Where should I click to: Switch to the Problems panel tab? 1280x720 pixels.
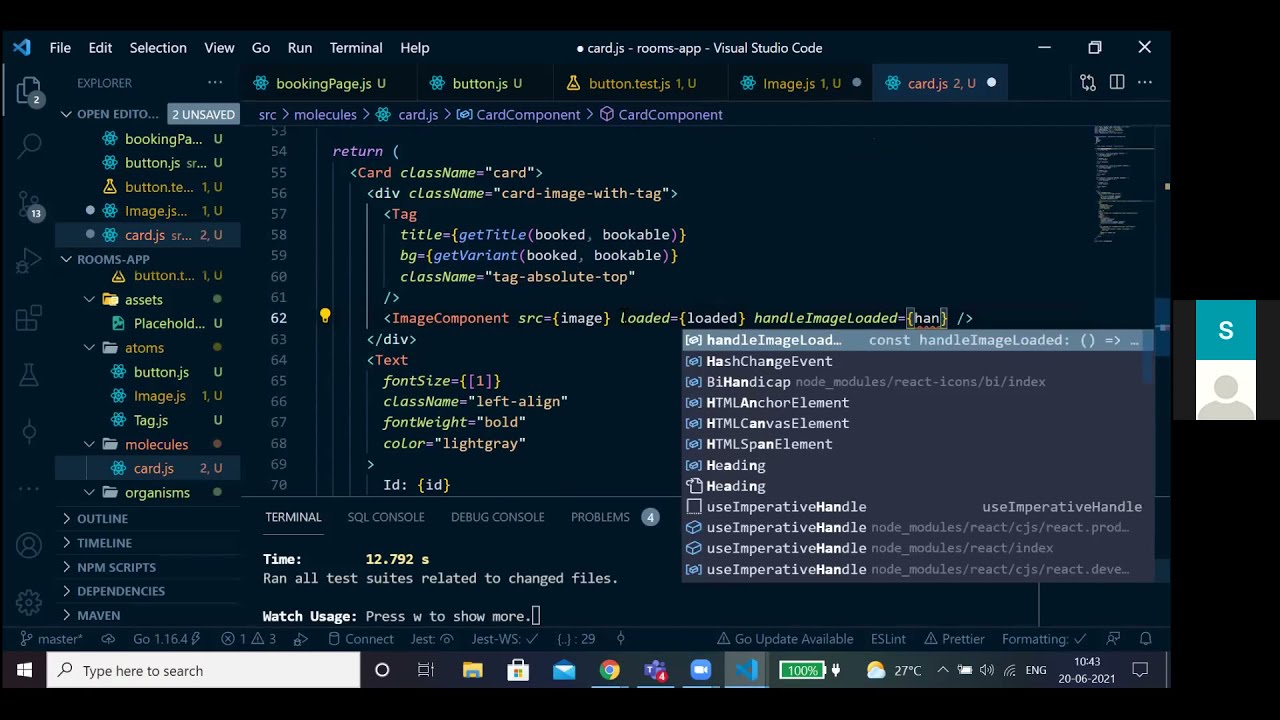(600, 517)
